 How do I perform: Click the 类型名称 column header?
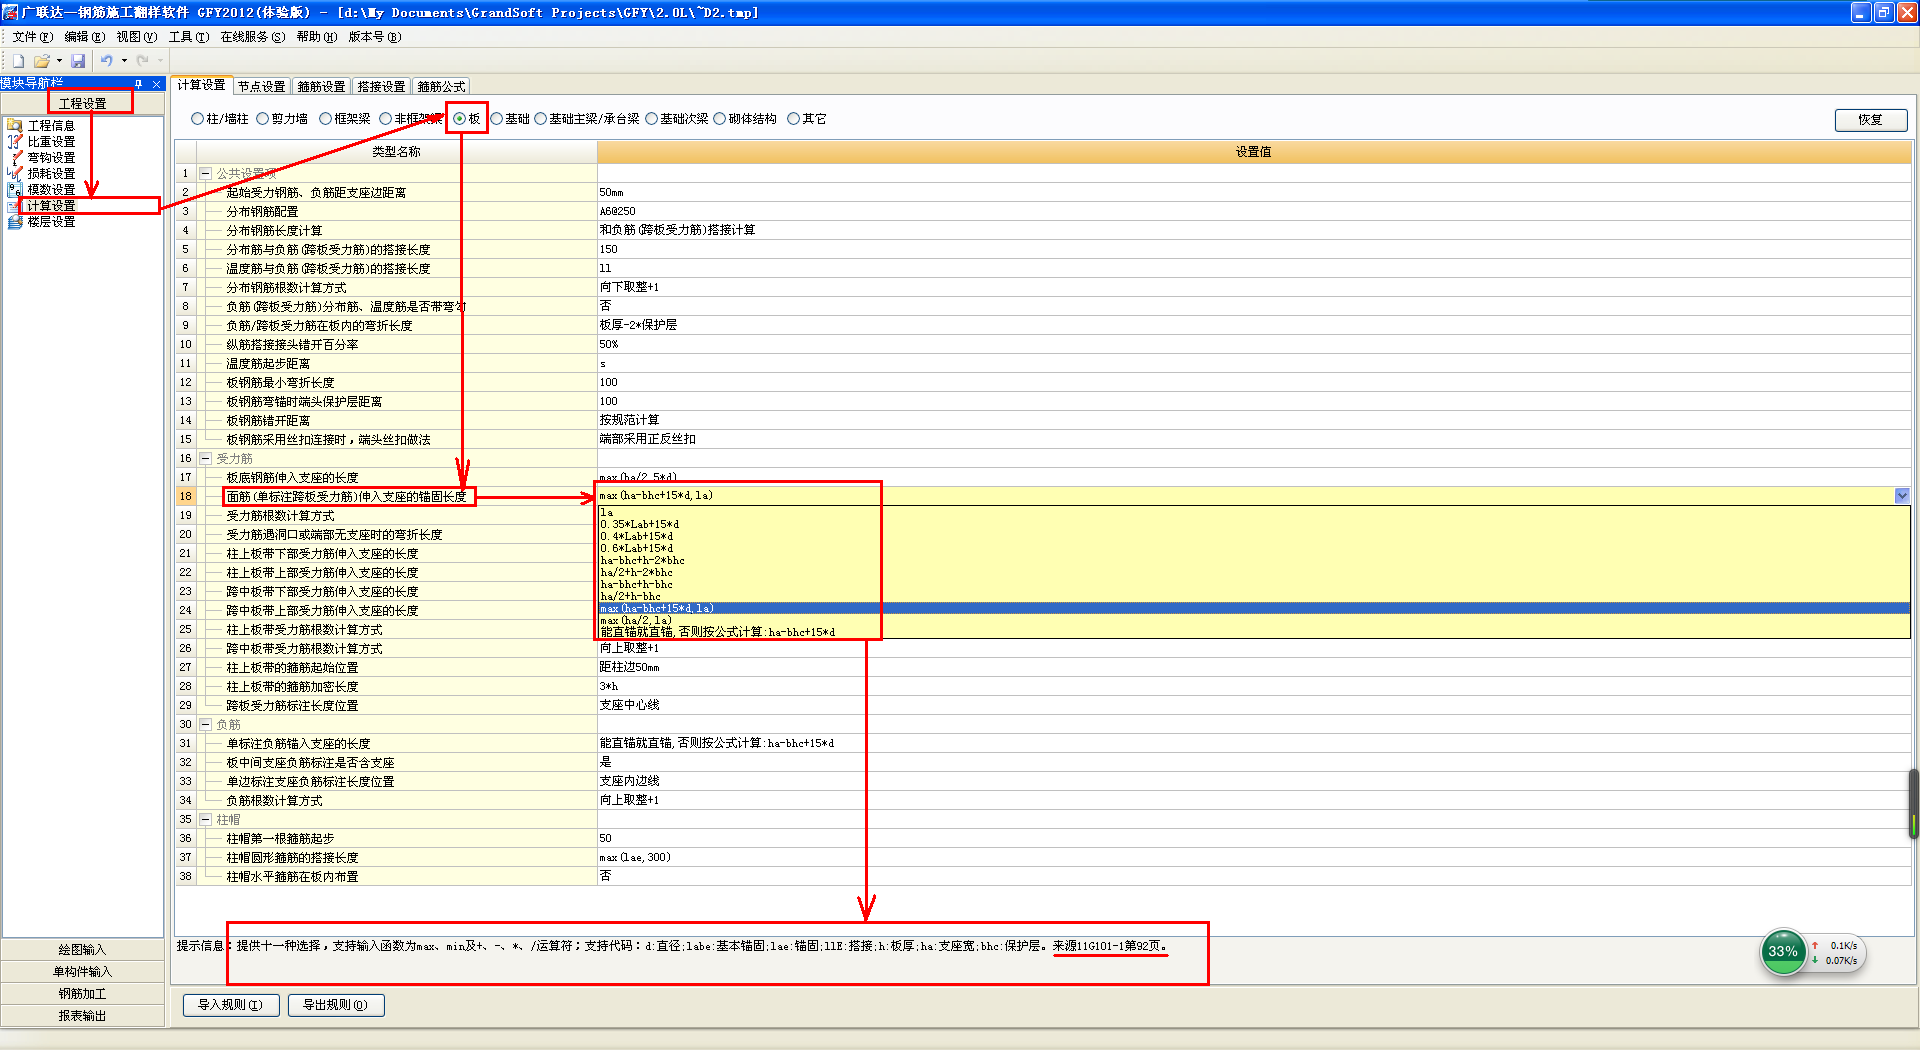[x=396, y=152]
